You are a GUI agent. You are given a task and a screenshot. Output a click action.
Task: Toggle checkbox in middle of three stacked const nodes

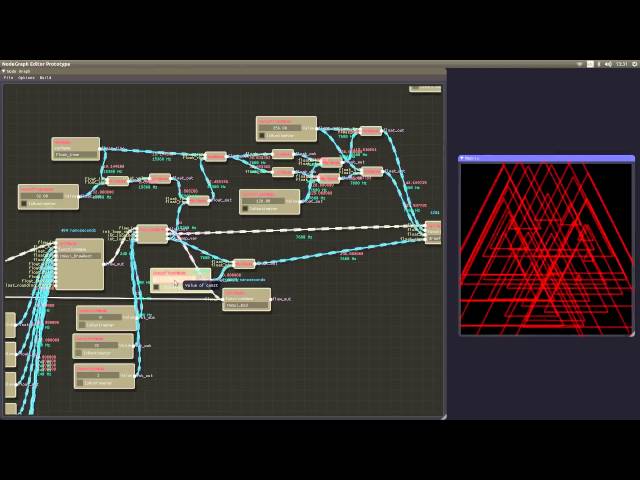(x=78, y=353)
